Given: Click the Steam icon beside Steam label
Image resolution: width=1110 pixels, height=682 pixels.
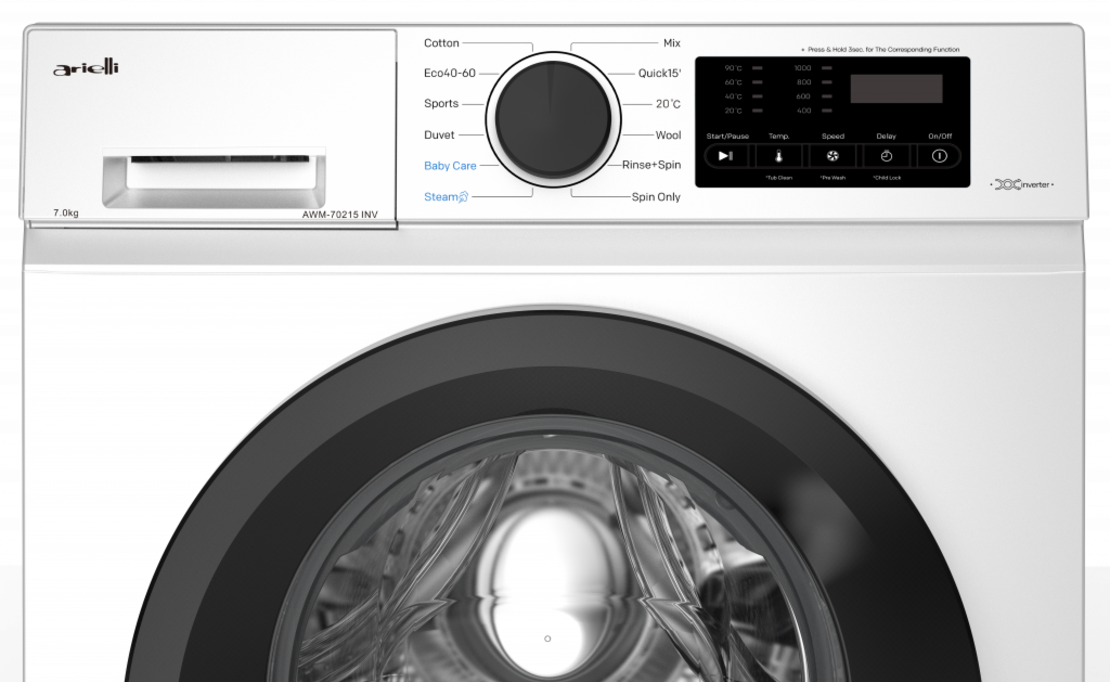Looking at the screenshot, I should pyautogui.click(x=463, y=198).
